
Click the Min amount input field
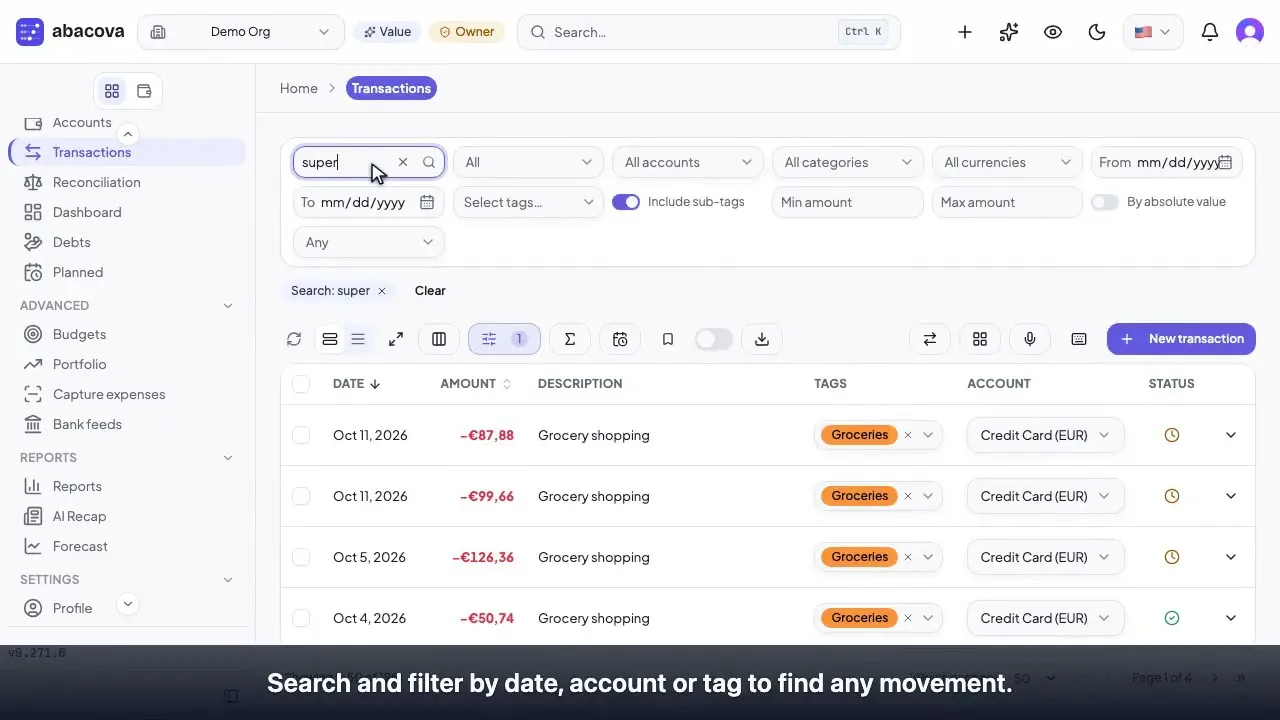[848, 202]
